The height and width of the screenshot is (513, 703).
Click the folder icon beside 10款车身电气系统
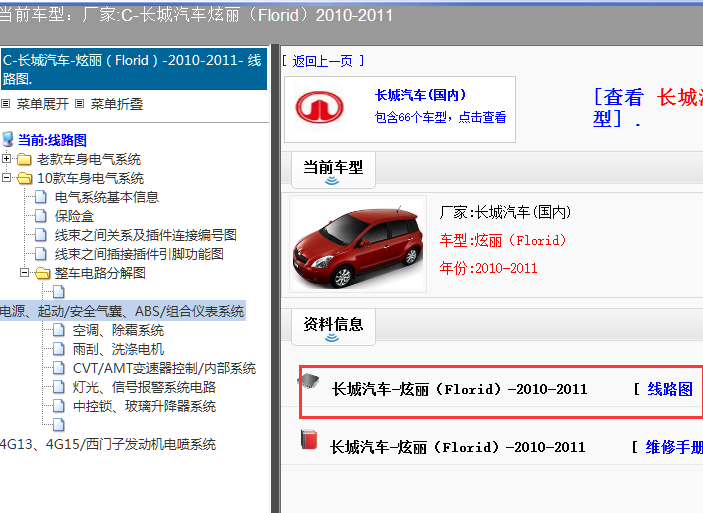pos(25,178)
